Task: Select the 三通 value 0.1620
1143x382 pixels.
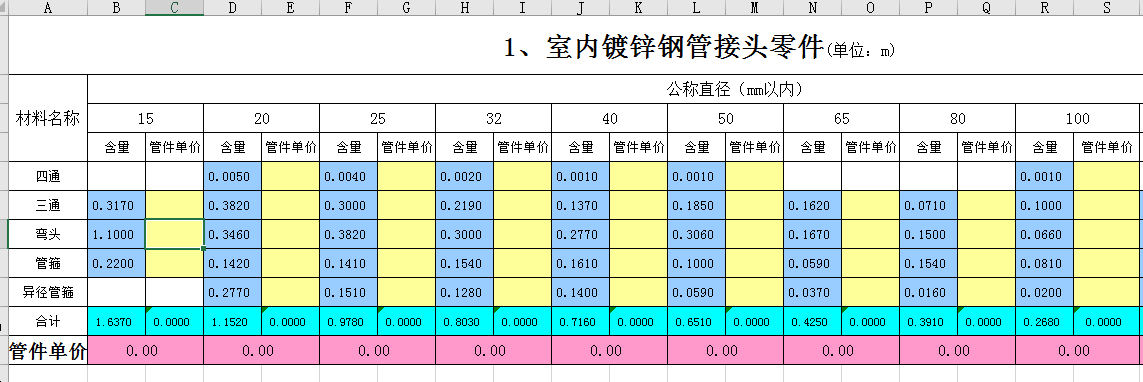Action: pos(812,206)
